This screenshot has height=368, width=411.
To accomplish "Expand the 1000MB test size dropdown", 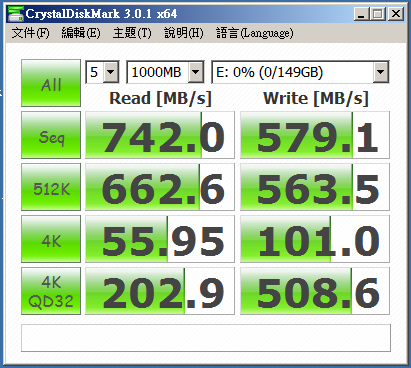I will (196, 72).
